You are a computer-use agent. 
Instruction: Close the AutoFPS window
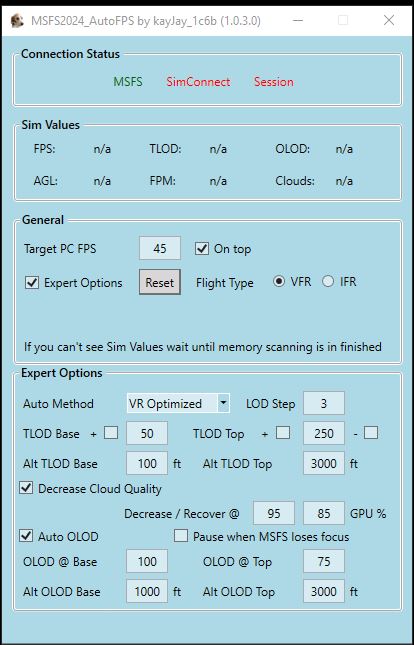[389, 20]
